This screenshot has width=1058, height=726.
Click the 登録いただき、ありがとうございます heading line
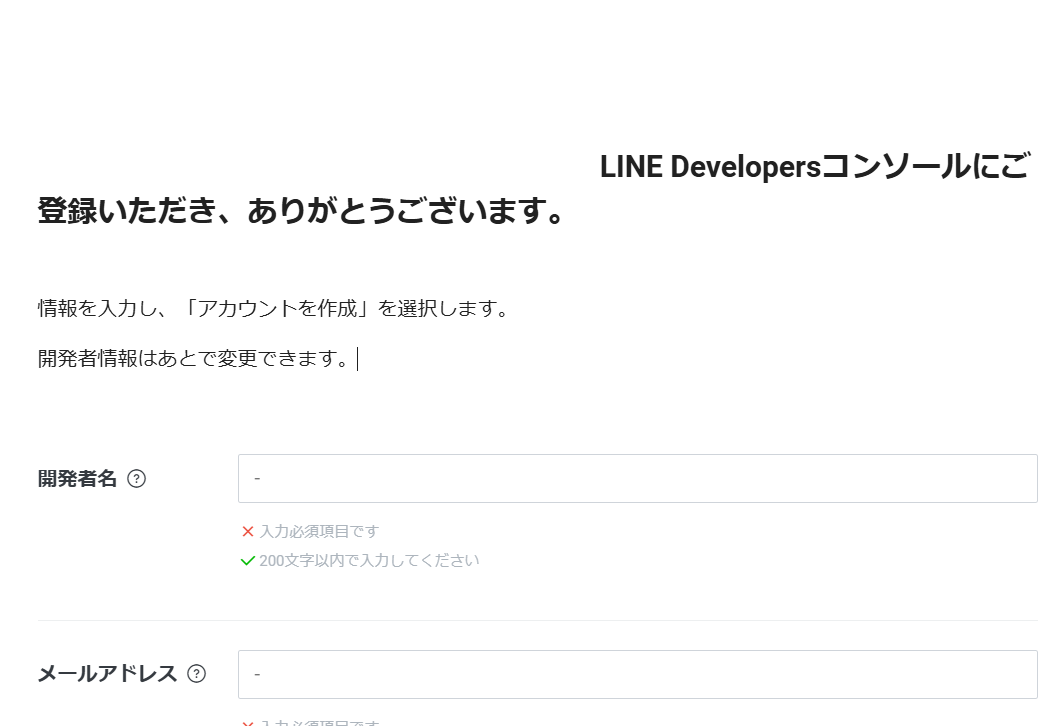[301, 211]
